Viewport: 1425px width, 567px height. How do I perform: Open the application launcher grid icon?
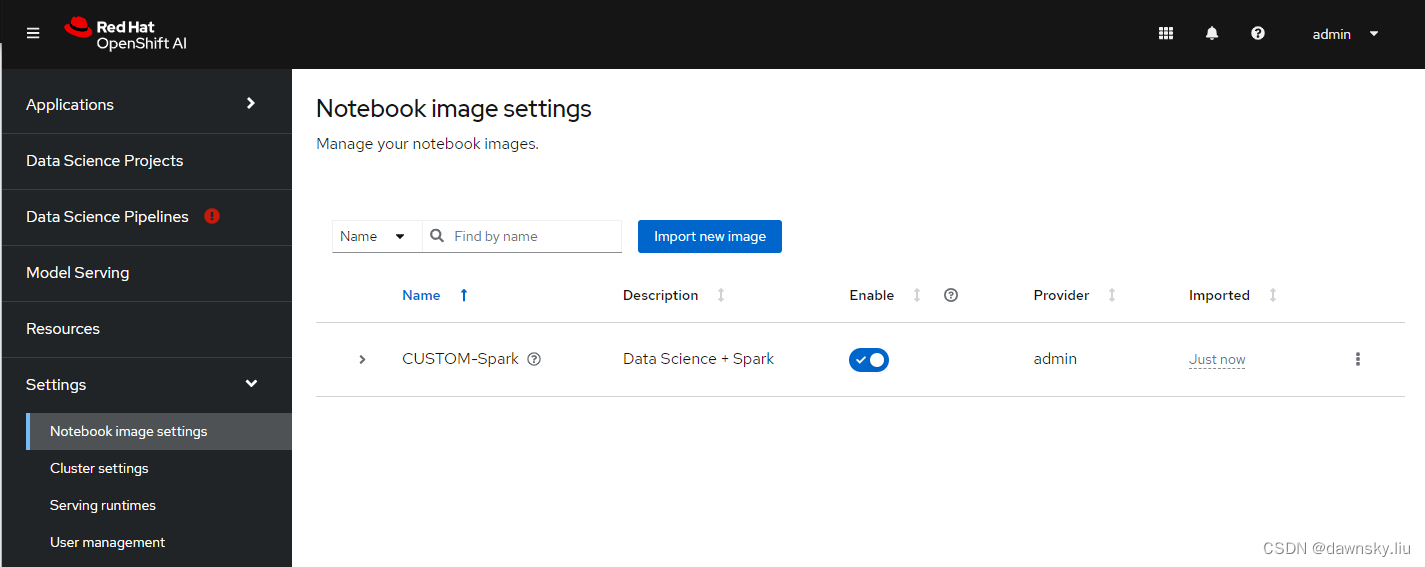pyautogui.click(x=1165, y=34)
